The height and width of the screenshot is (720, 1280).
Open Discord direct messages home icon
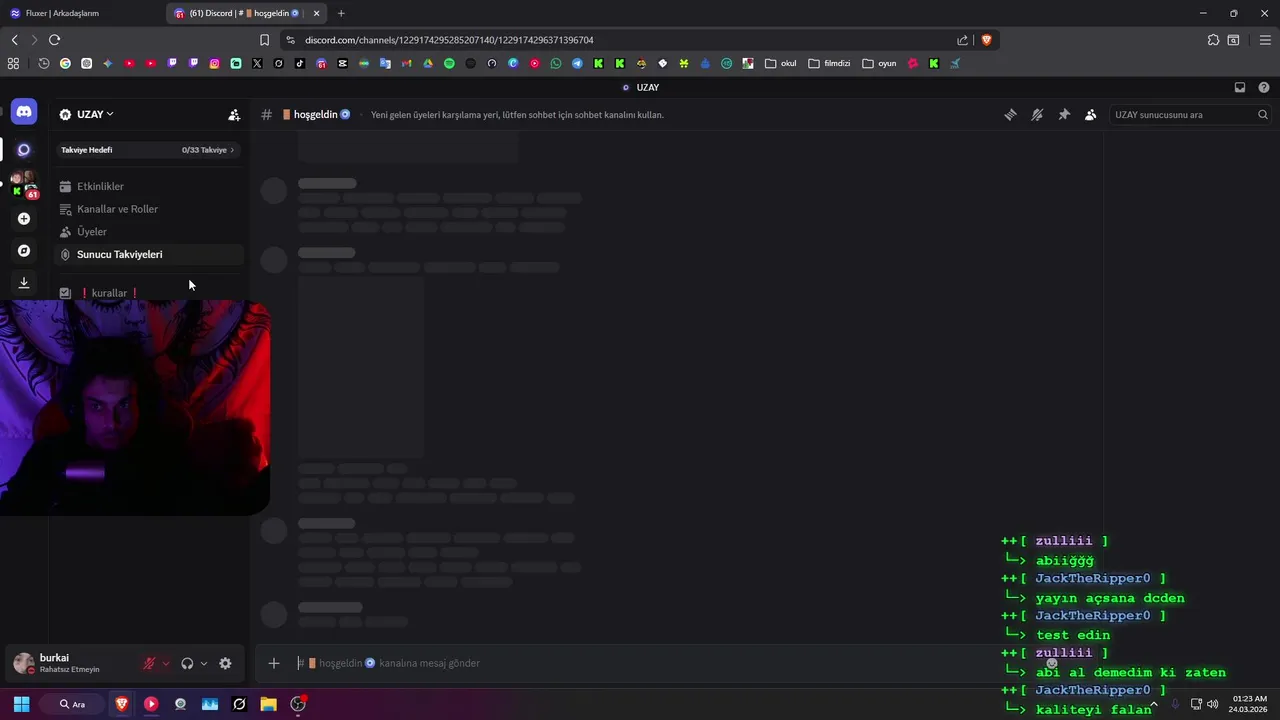24,112
